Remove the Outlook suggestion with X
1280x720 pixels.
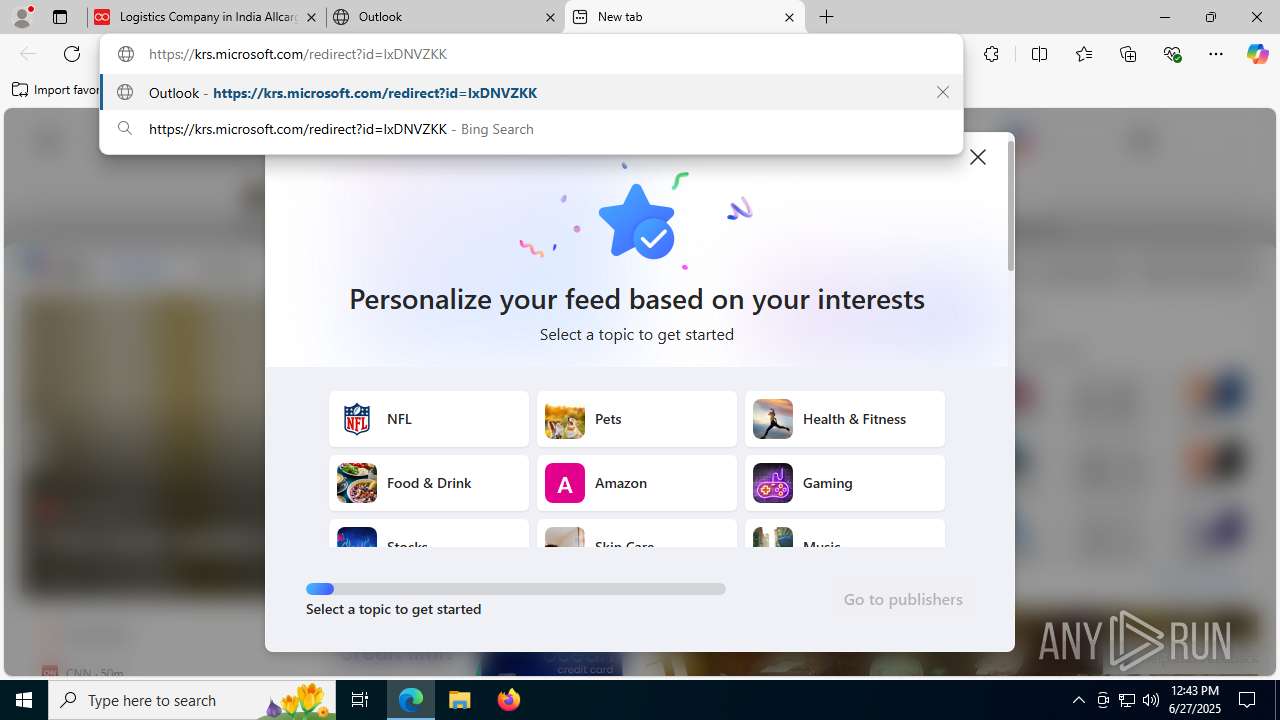point(942,92)
